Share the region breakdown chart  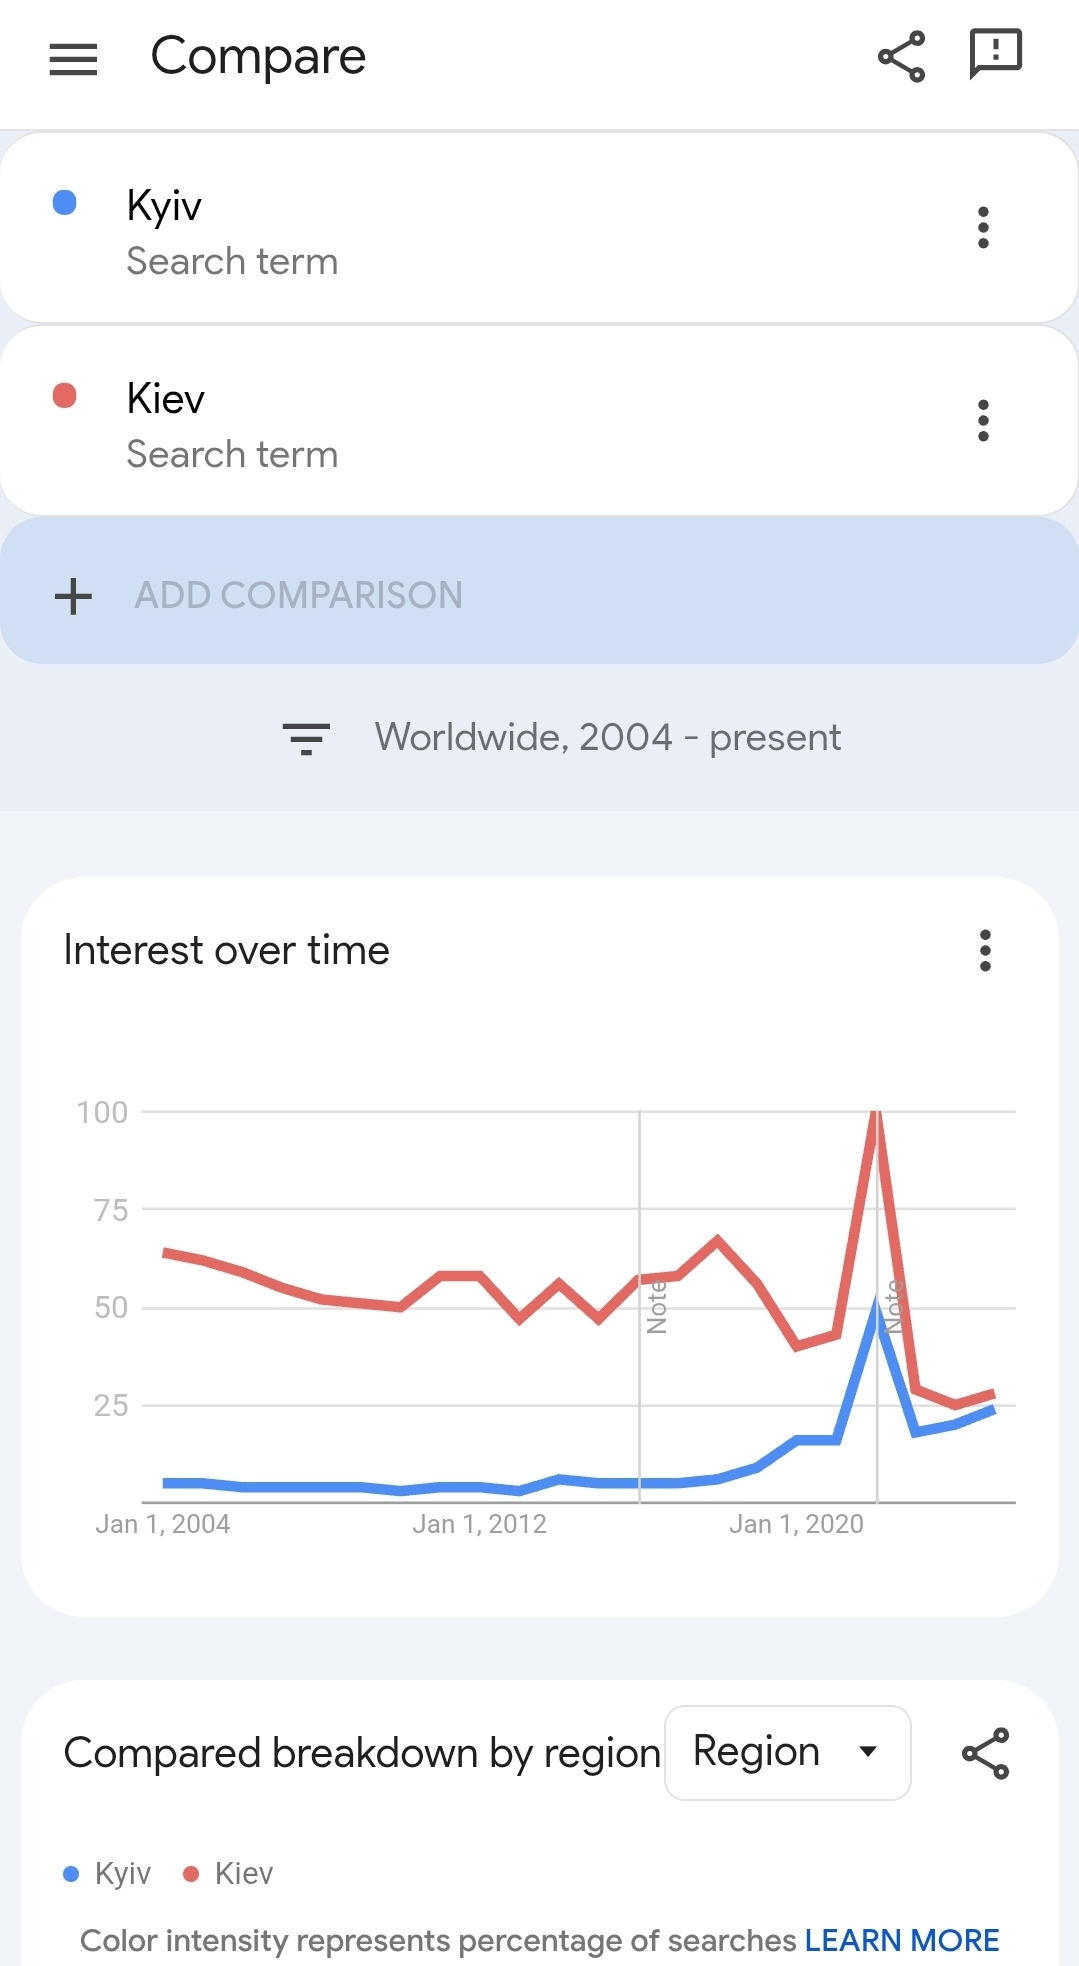(x=985, y=1753)
